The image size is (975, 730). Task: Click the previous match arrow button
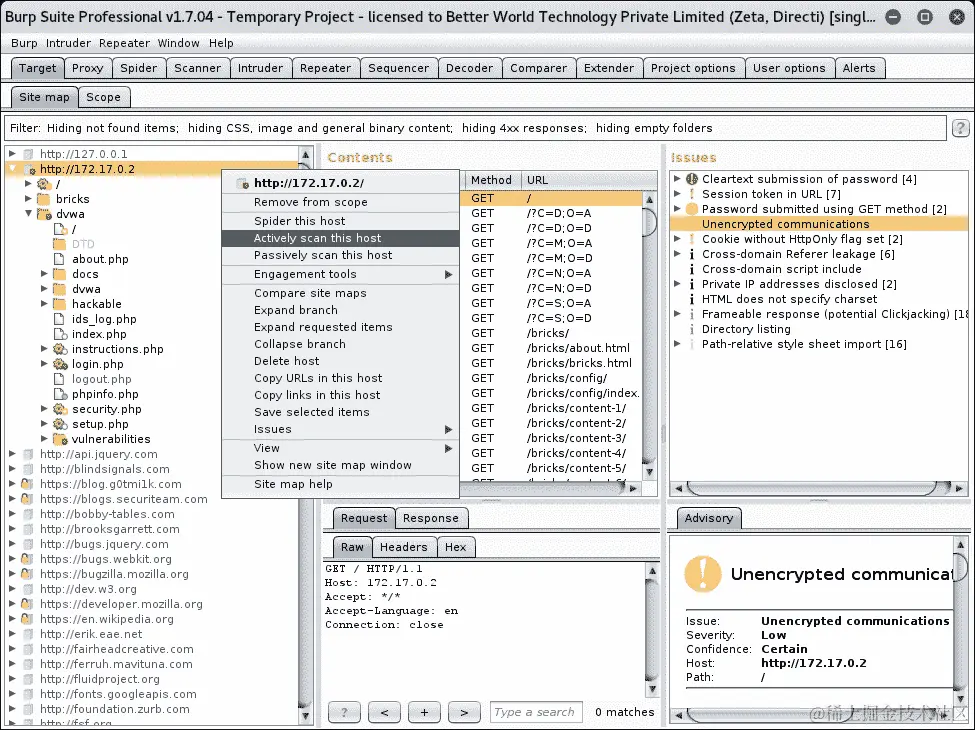click(x=384, y=713)
